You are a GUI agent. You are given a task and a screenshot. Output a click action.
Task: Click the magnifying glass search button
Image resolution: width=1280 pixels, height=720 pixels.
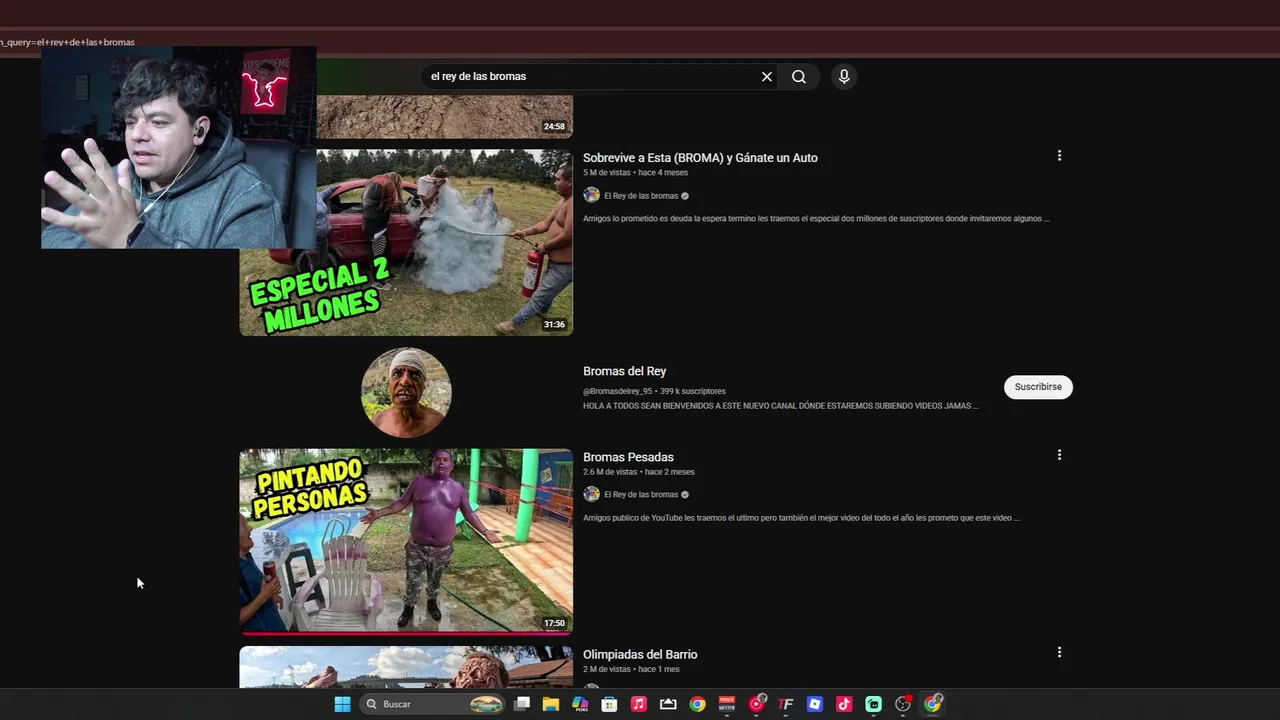799,77
